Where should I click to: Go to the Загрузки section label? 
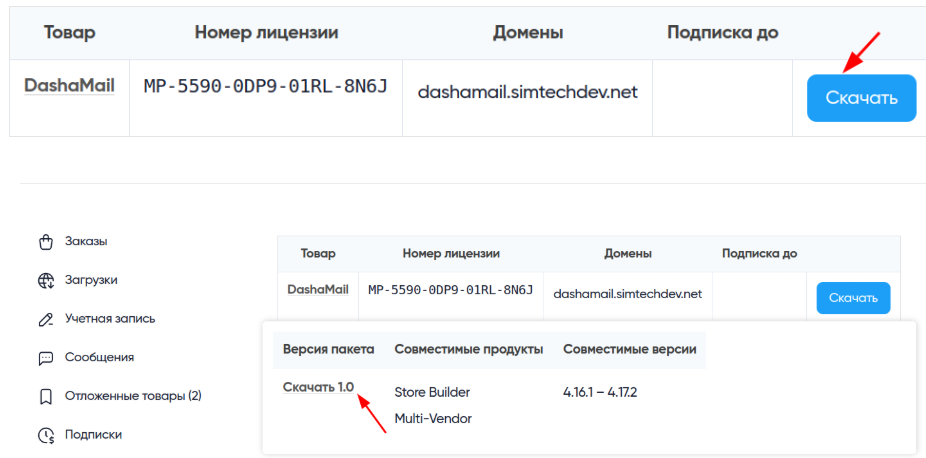pos(91,280)
